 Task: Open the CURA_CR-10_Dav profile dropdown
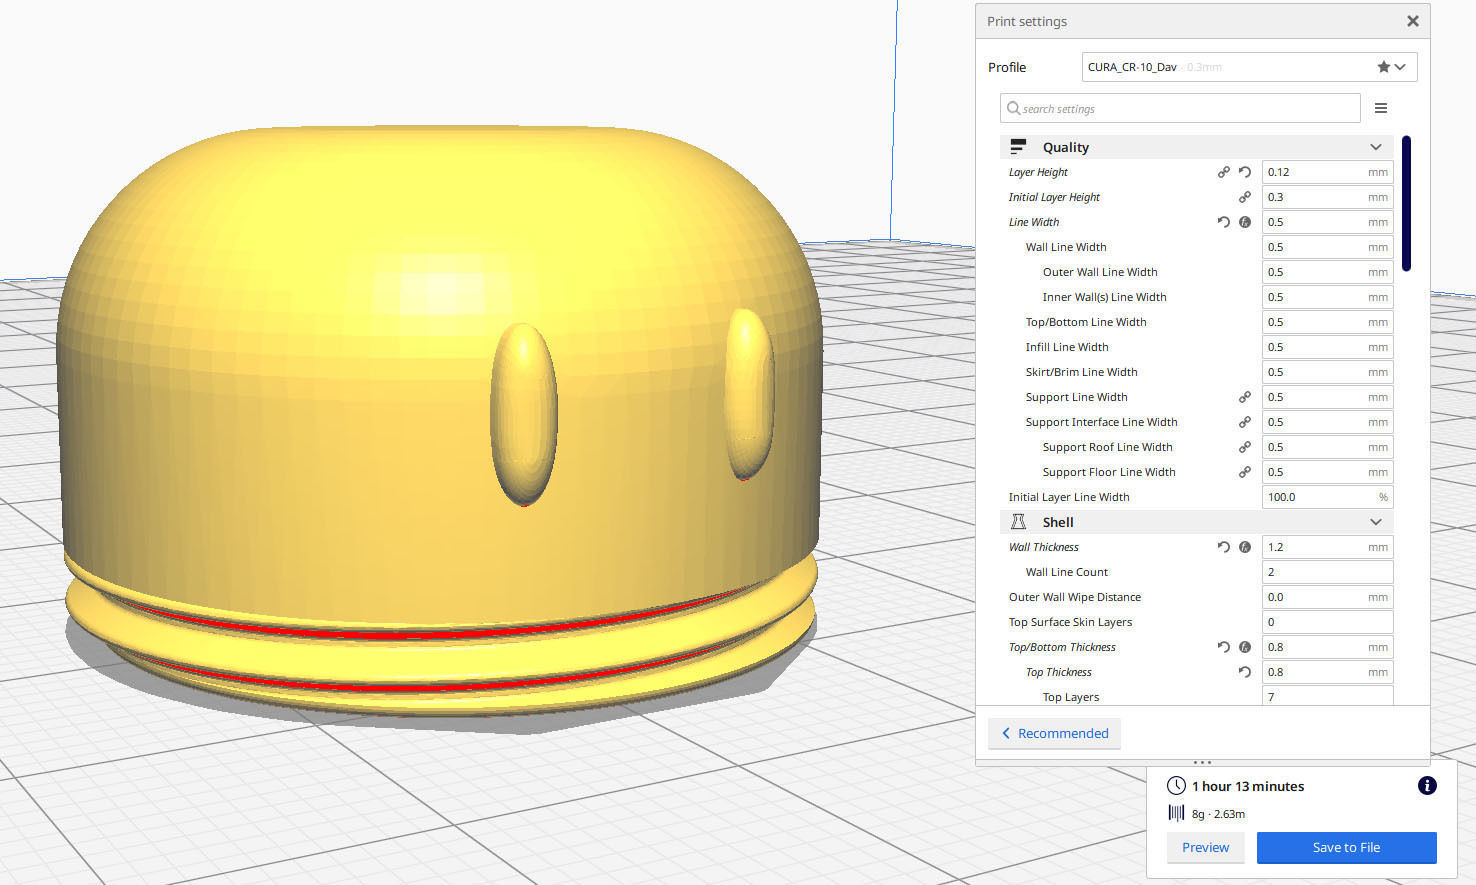tap(1250, 67)
